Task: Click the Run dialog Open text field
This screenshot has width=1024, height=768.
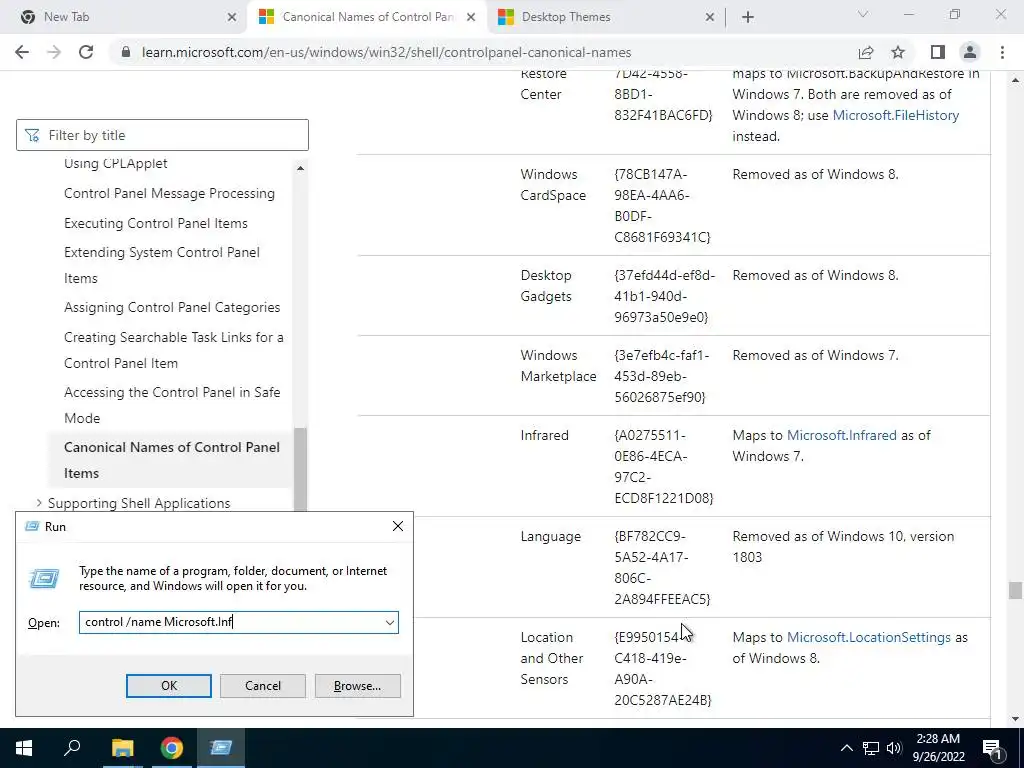Action: click(231, 622)
